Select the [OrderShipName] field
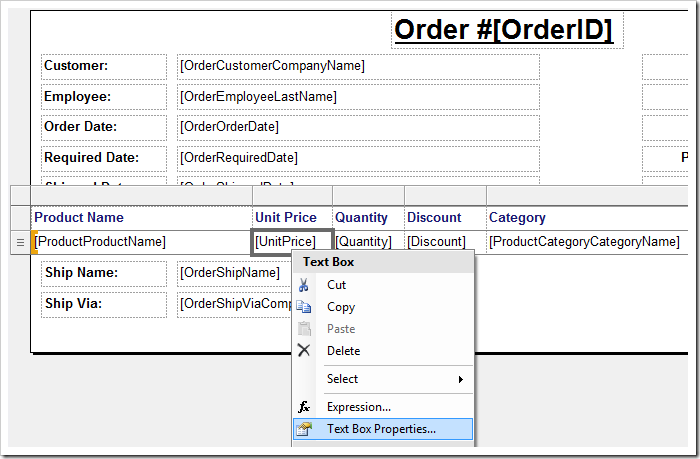 pos(235,273)
